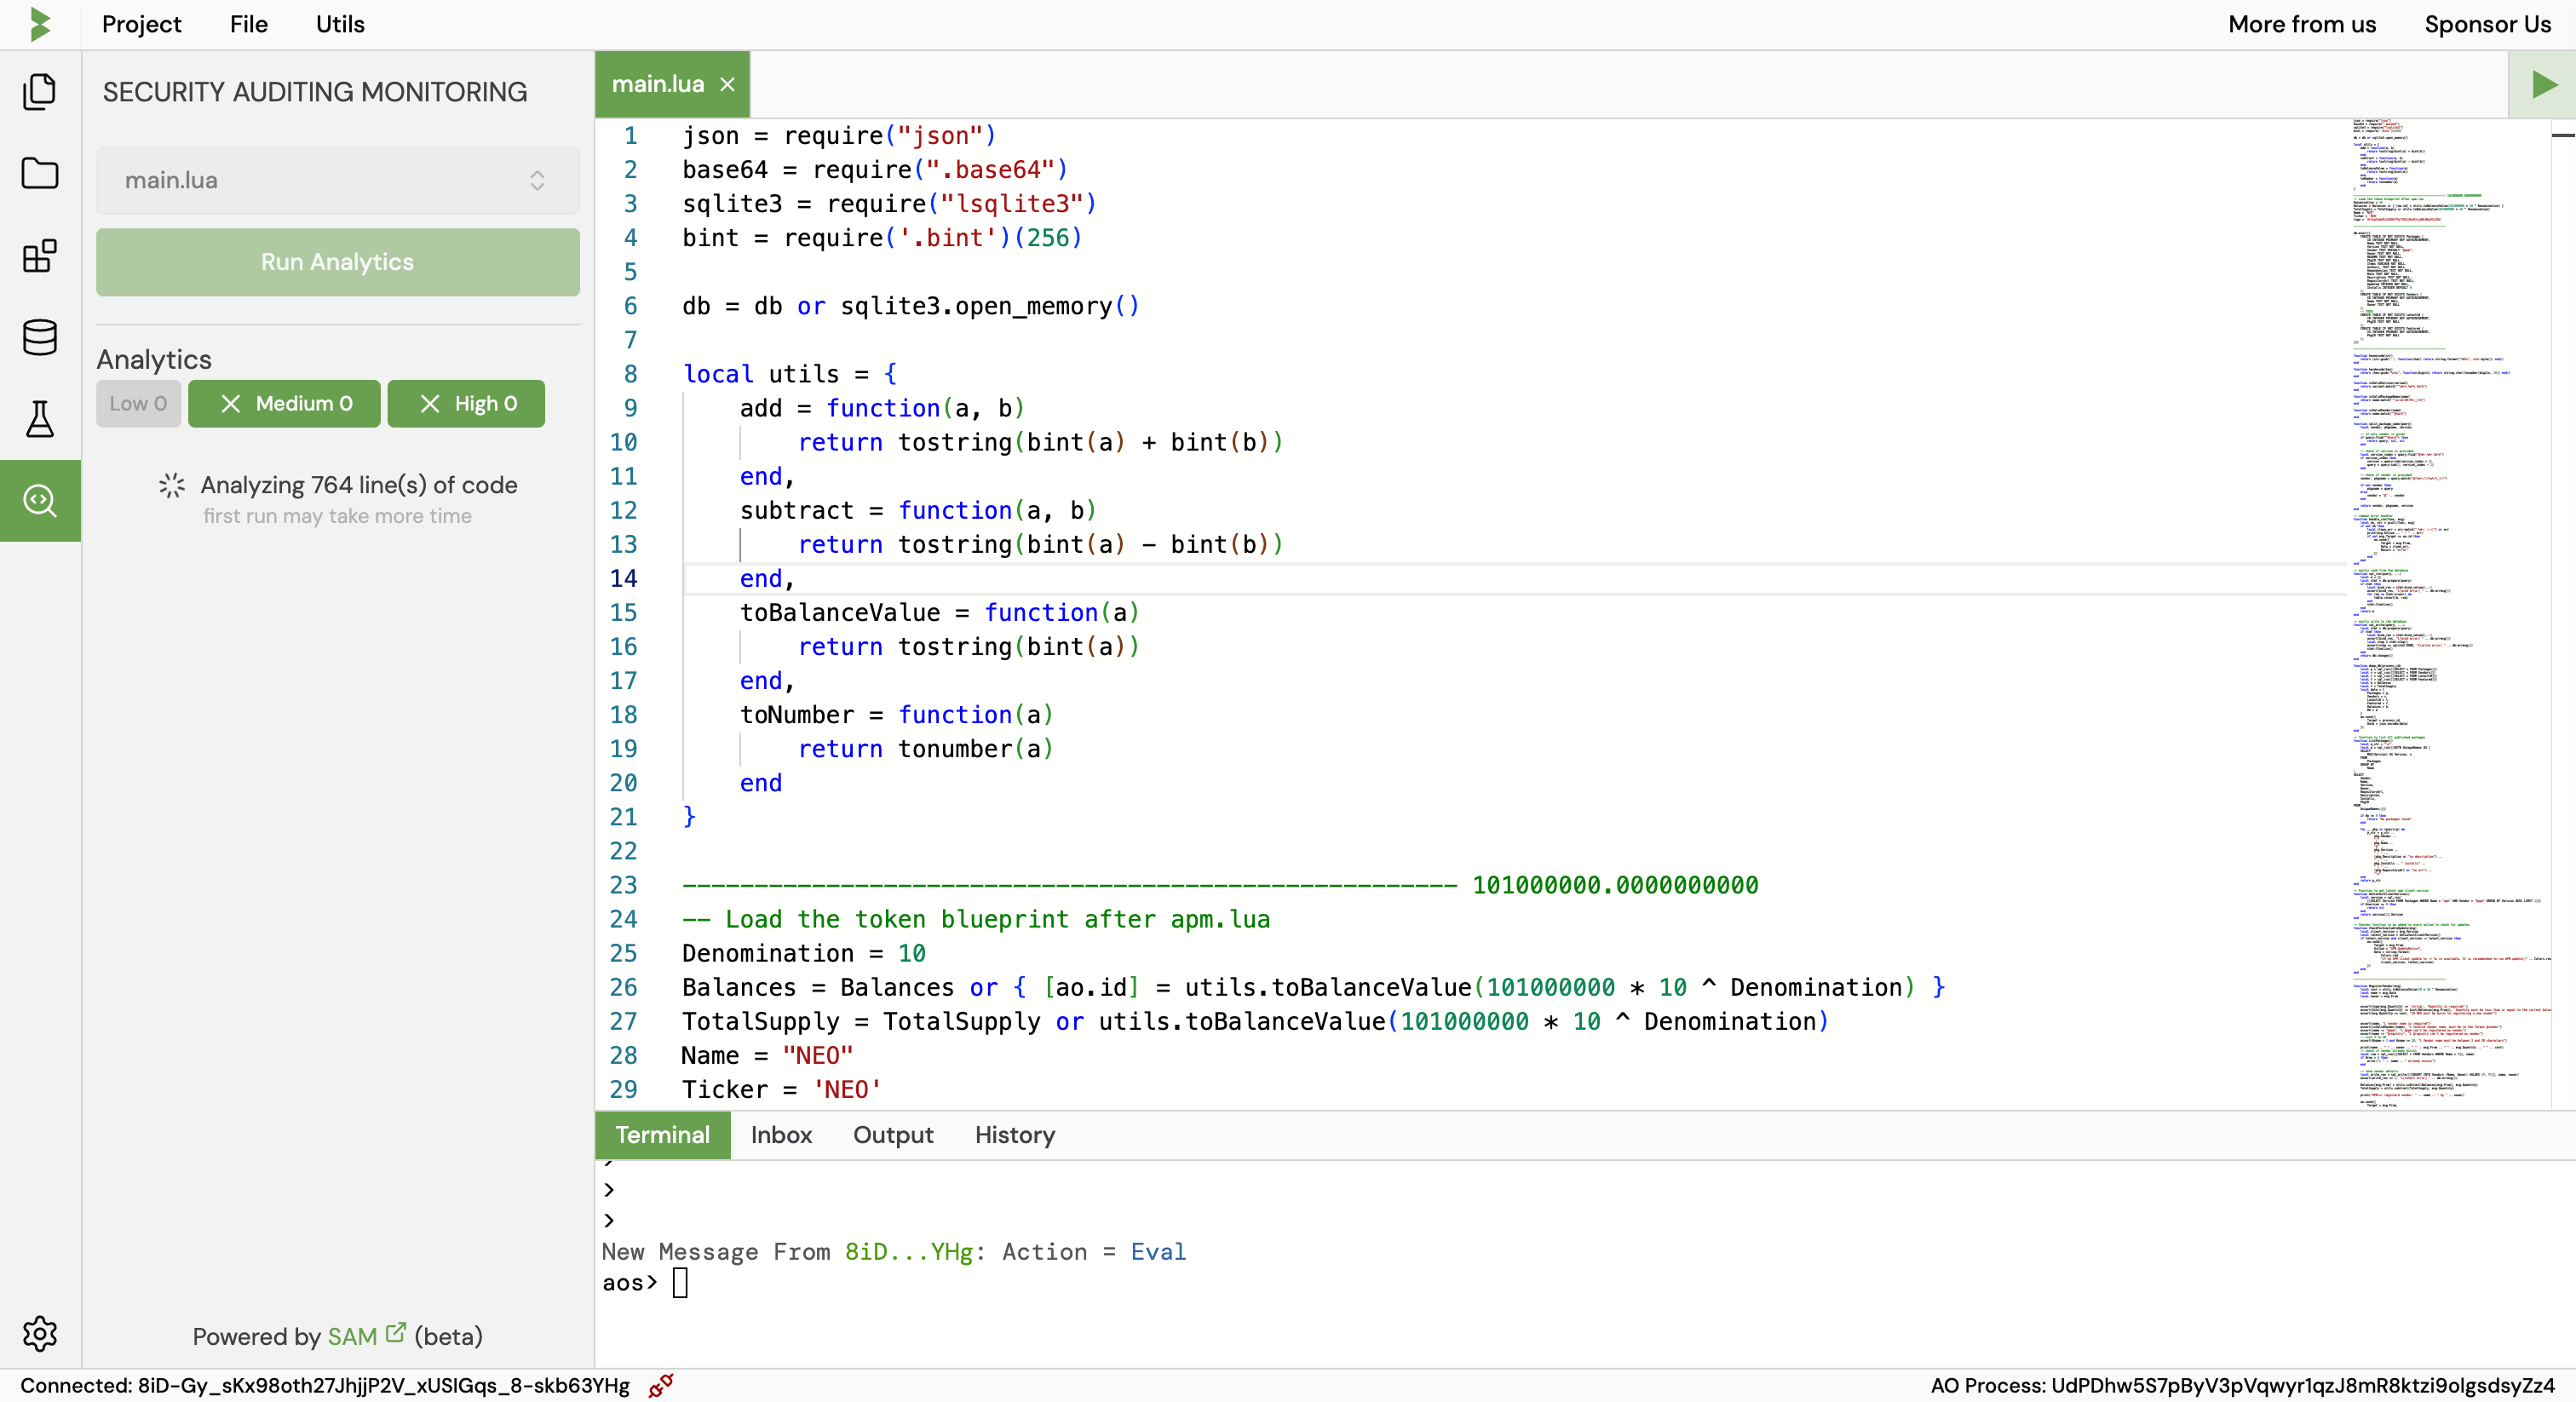Open the Powered by SAM link
The height and width of the screenshot is (1402, 2576).
click(353, 1336)
